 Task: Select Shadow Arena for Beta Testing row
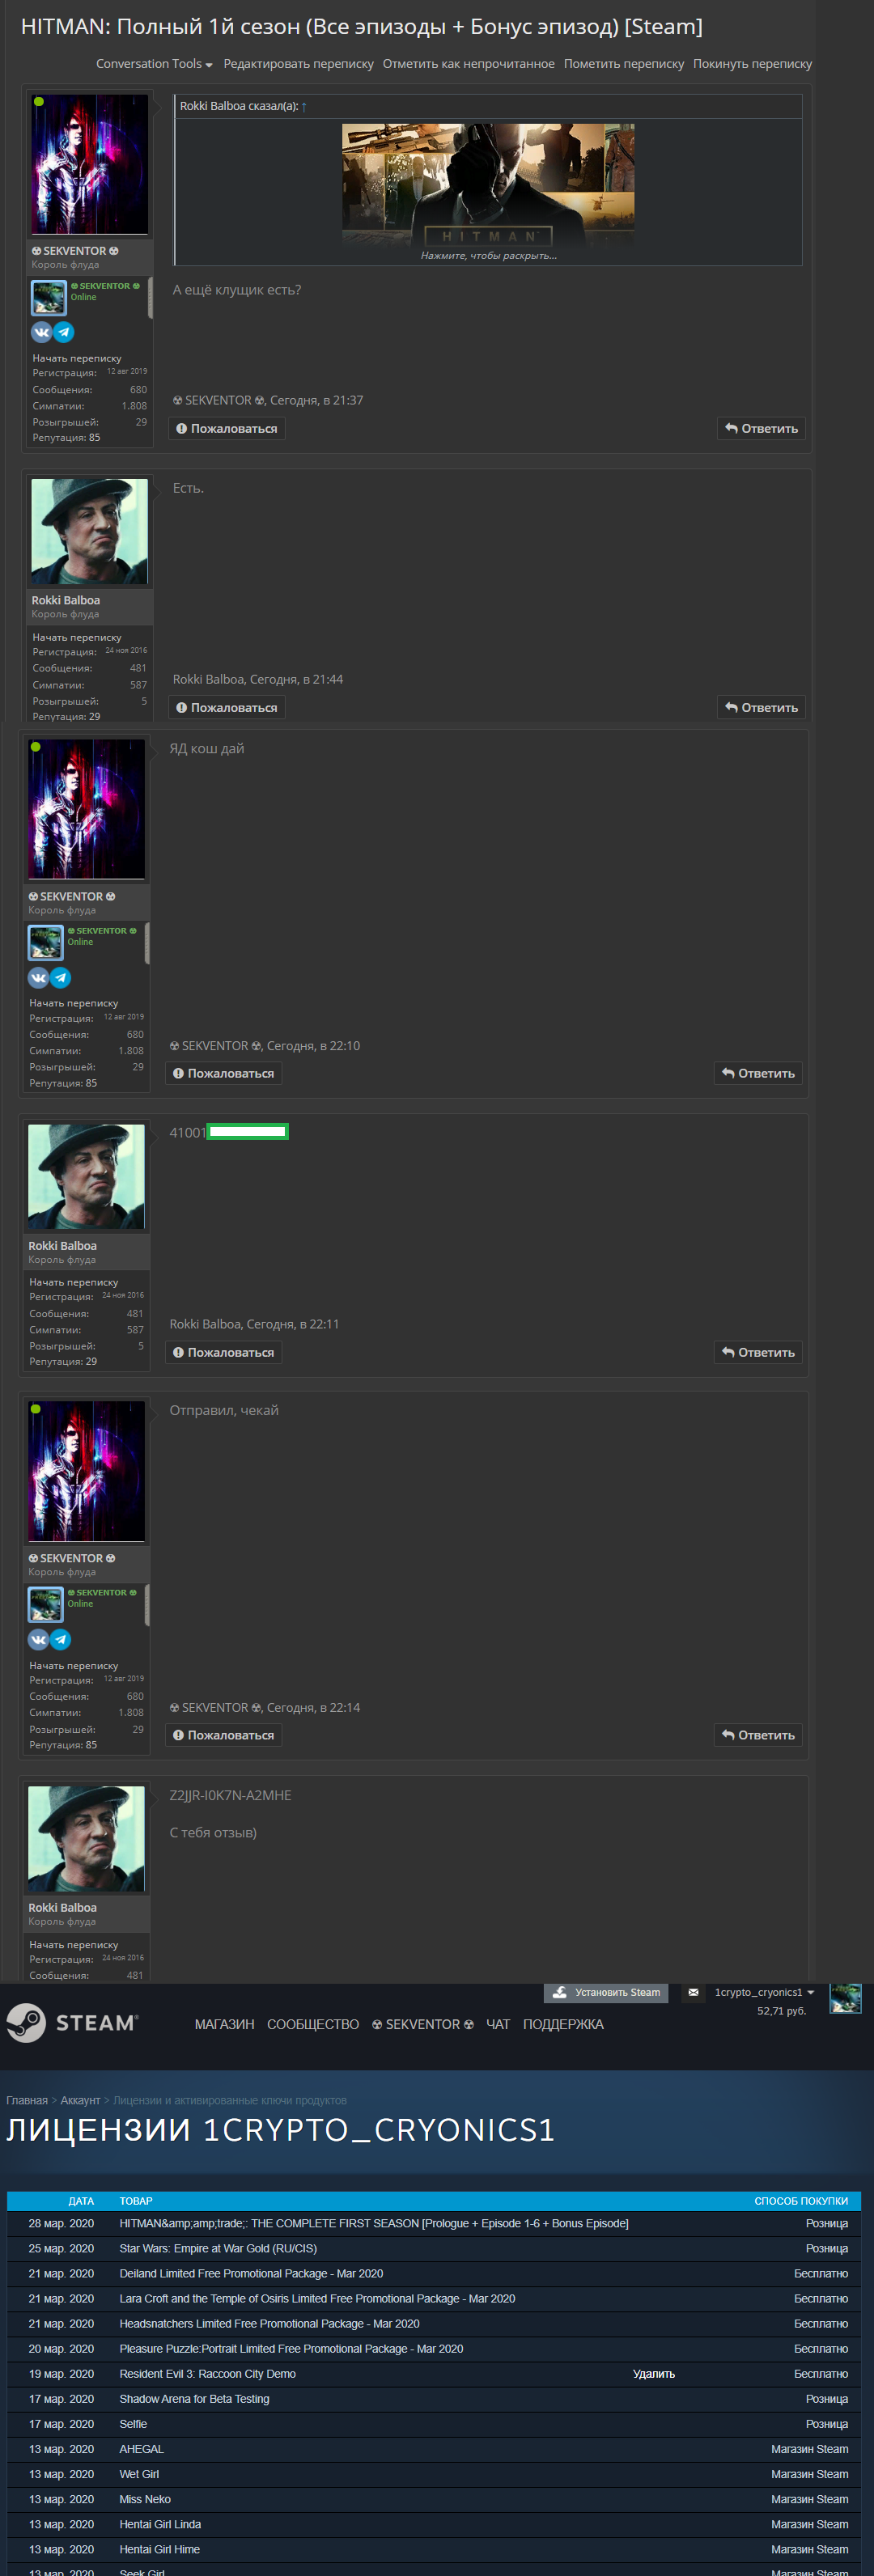[434, 2399]
